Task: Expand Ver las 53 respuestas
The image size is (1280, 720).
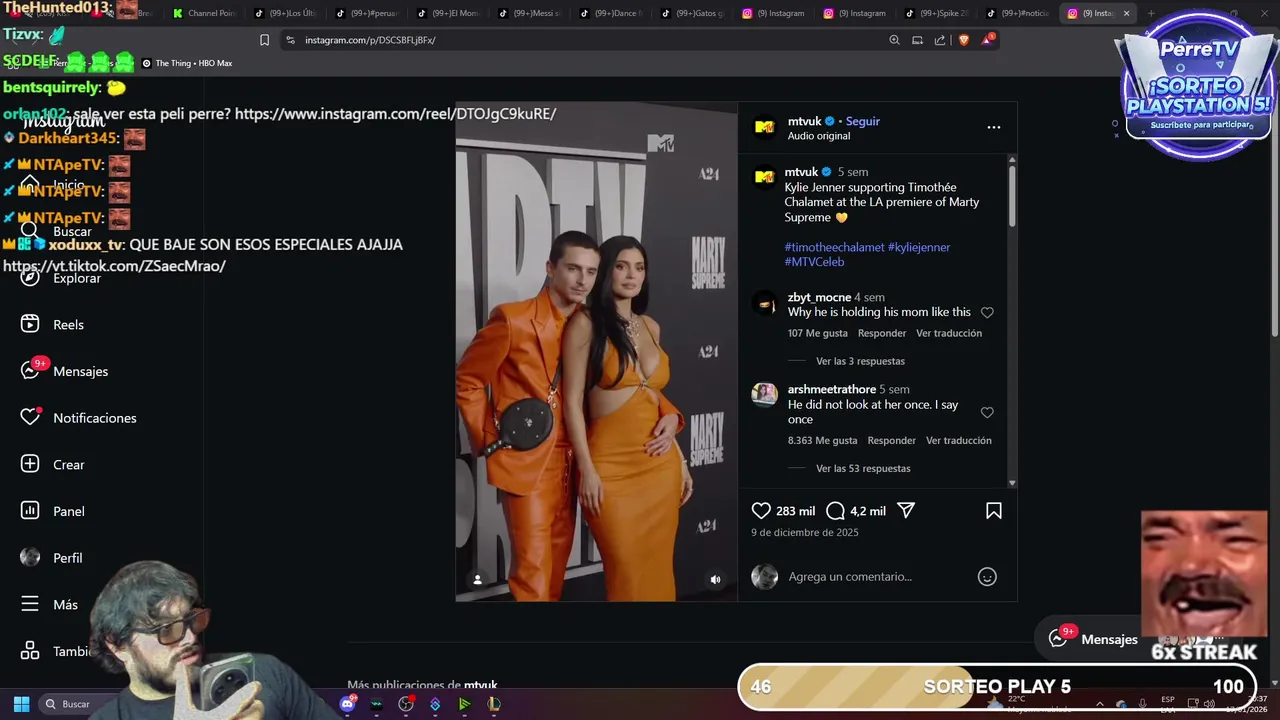Action: tap(863, 468)
